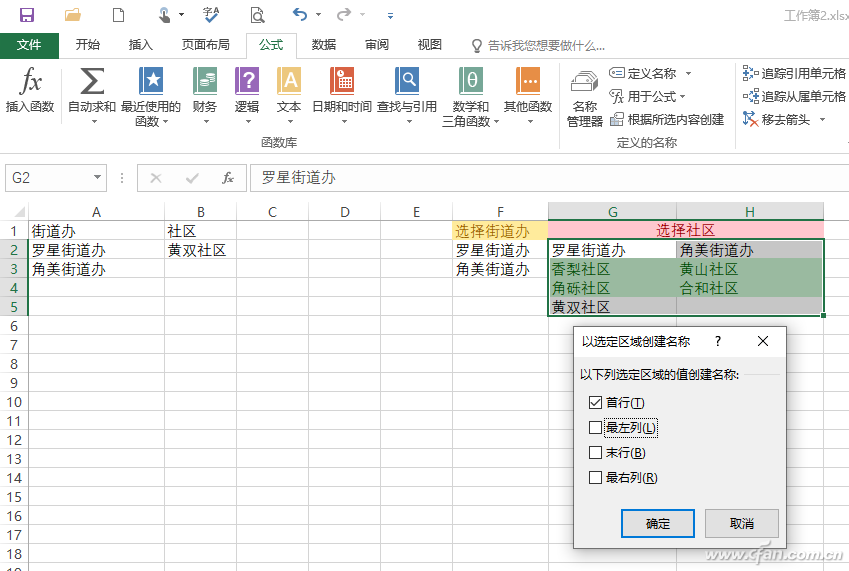The width and height of the screenshot is (849, 571).
Task: Check the 末行(B) checkbox
Action: click(595, 452)
